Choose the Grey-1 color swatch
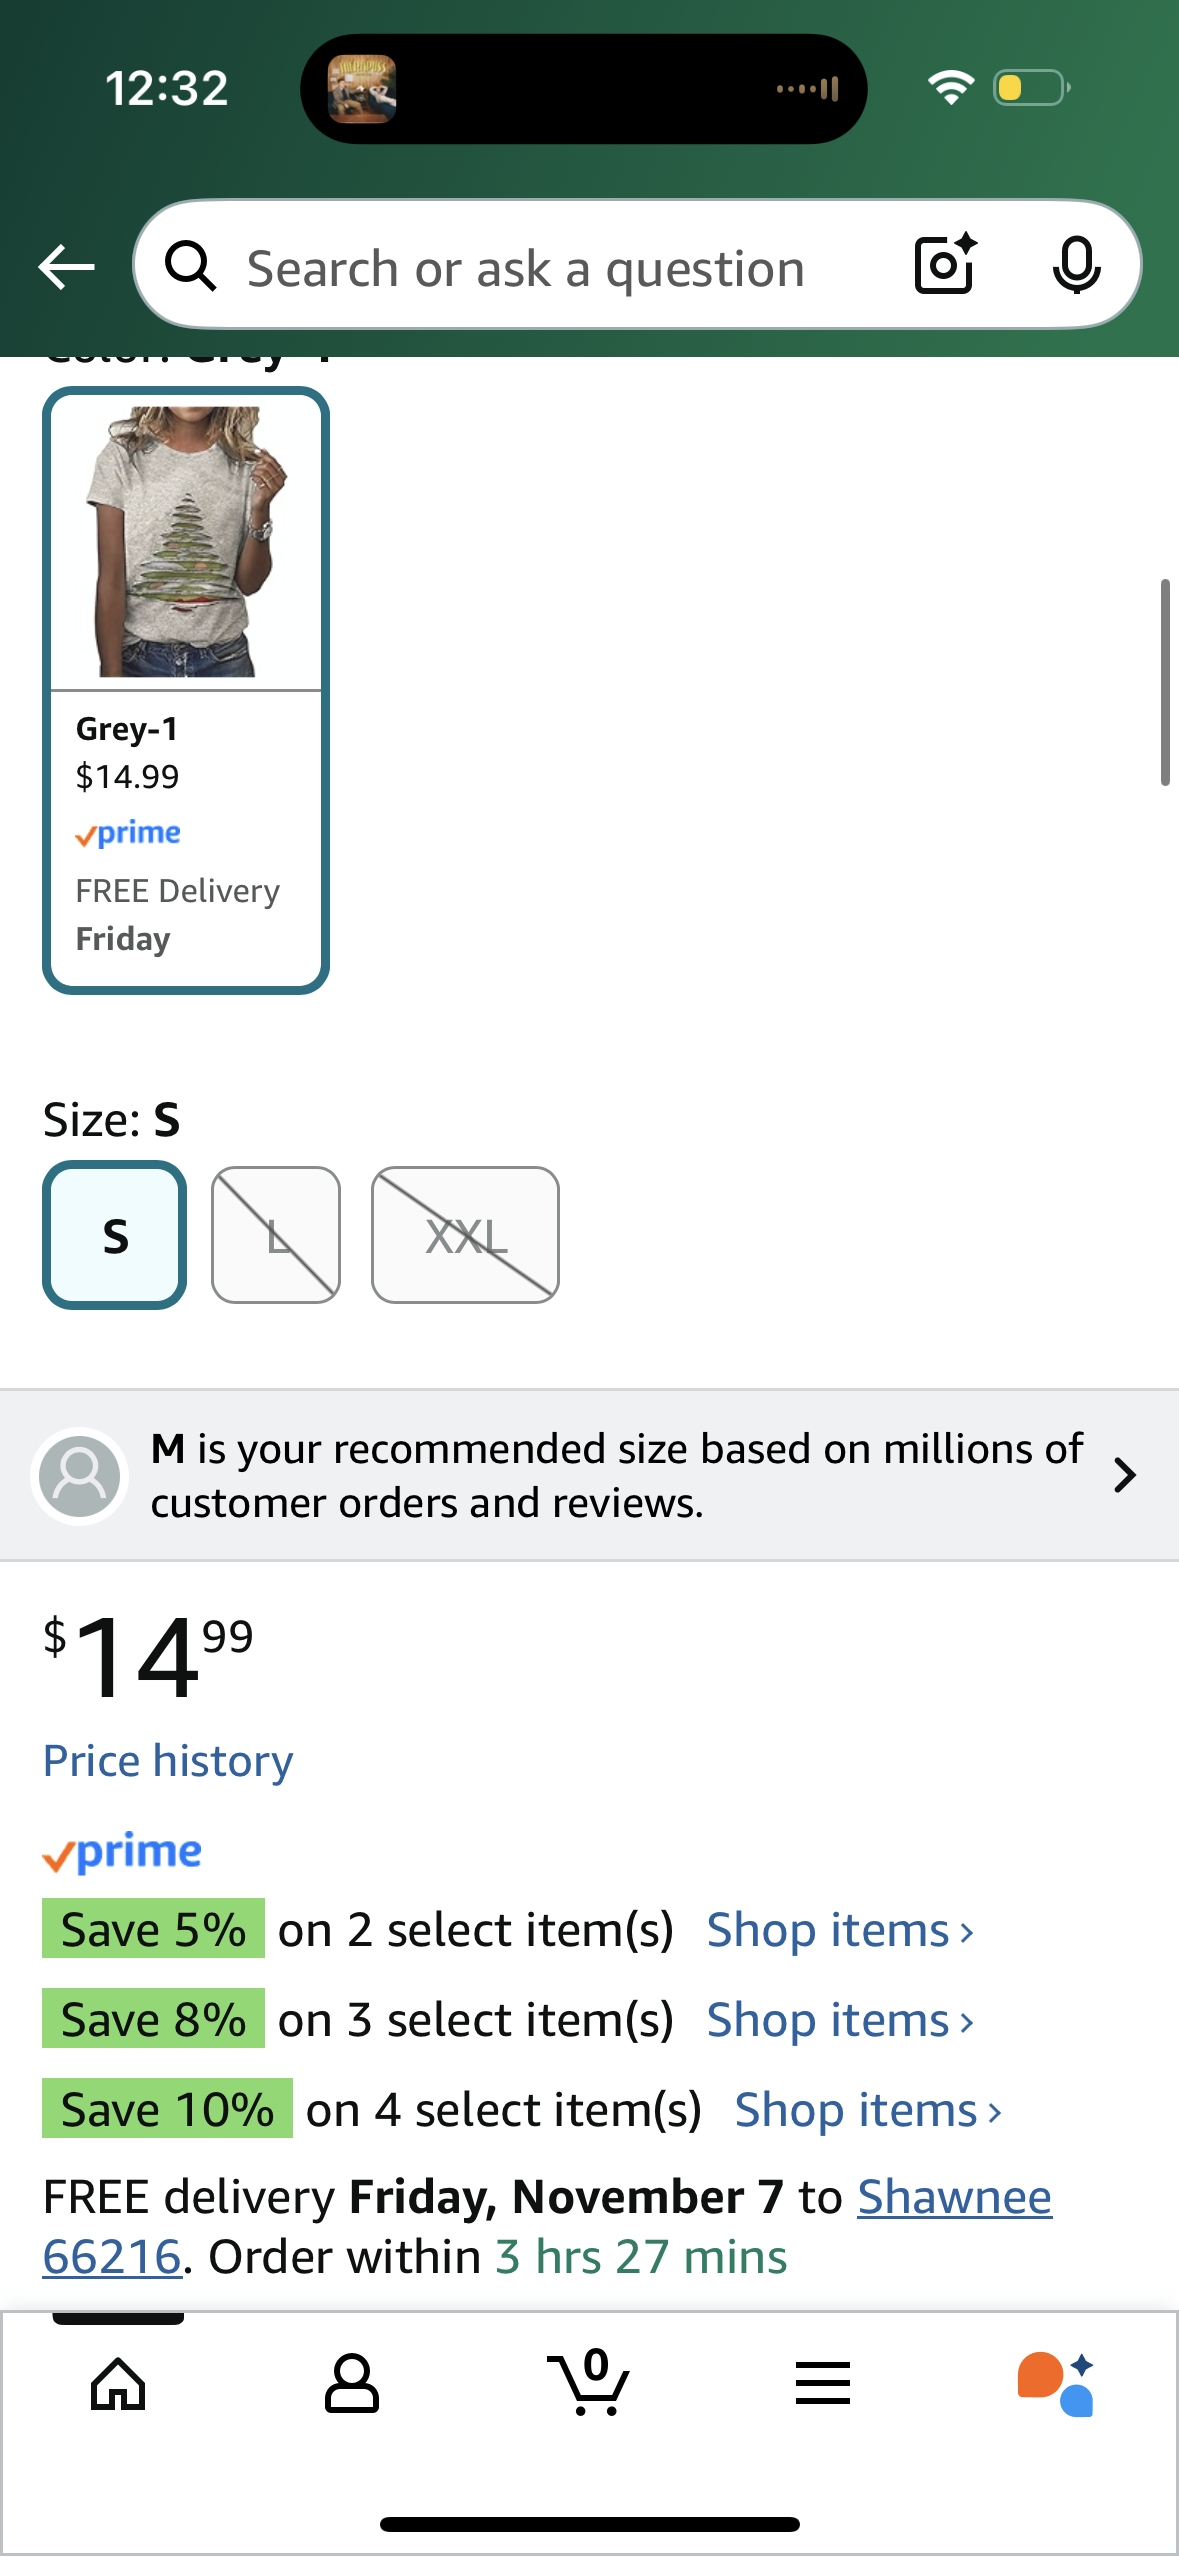1179x2556 pixels. point(186,690)
